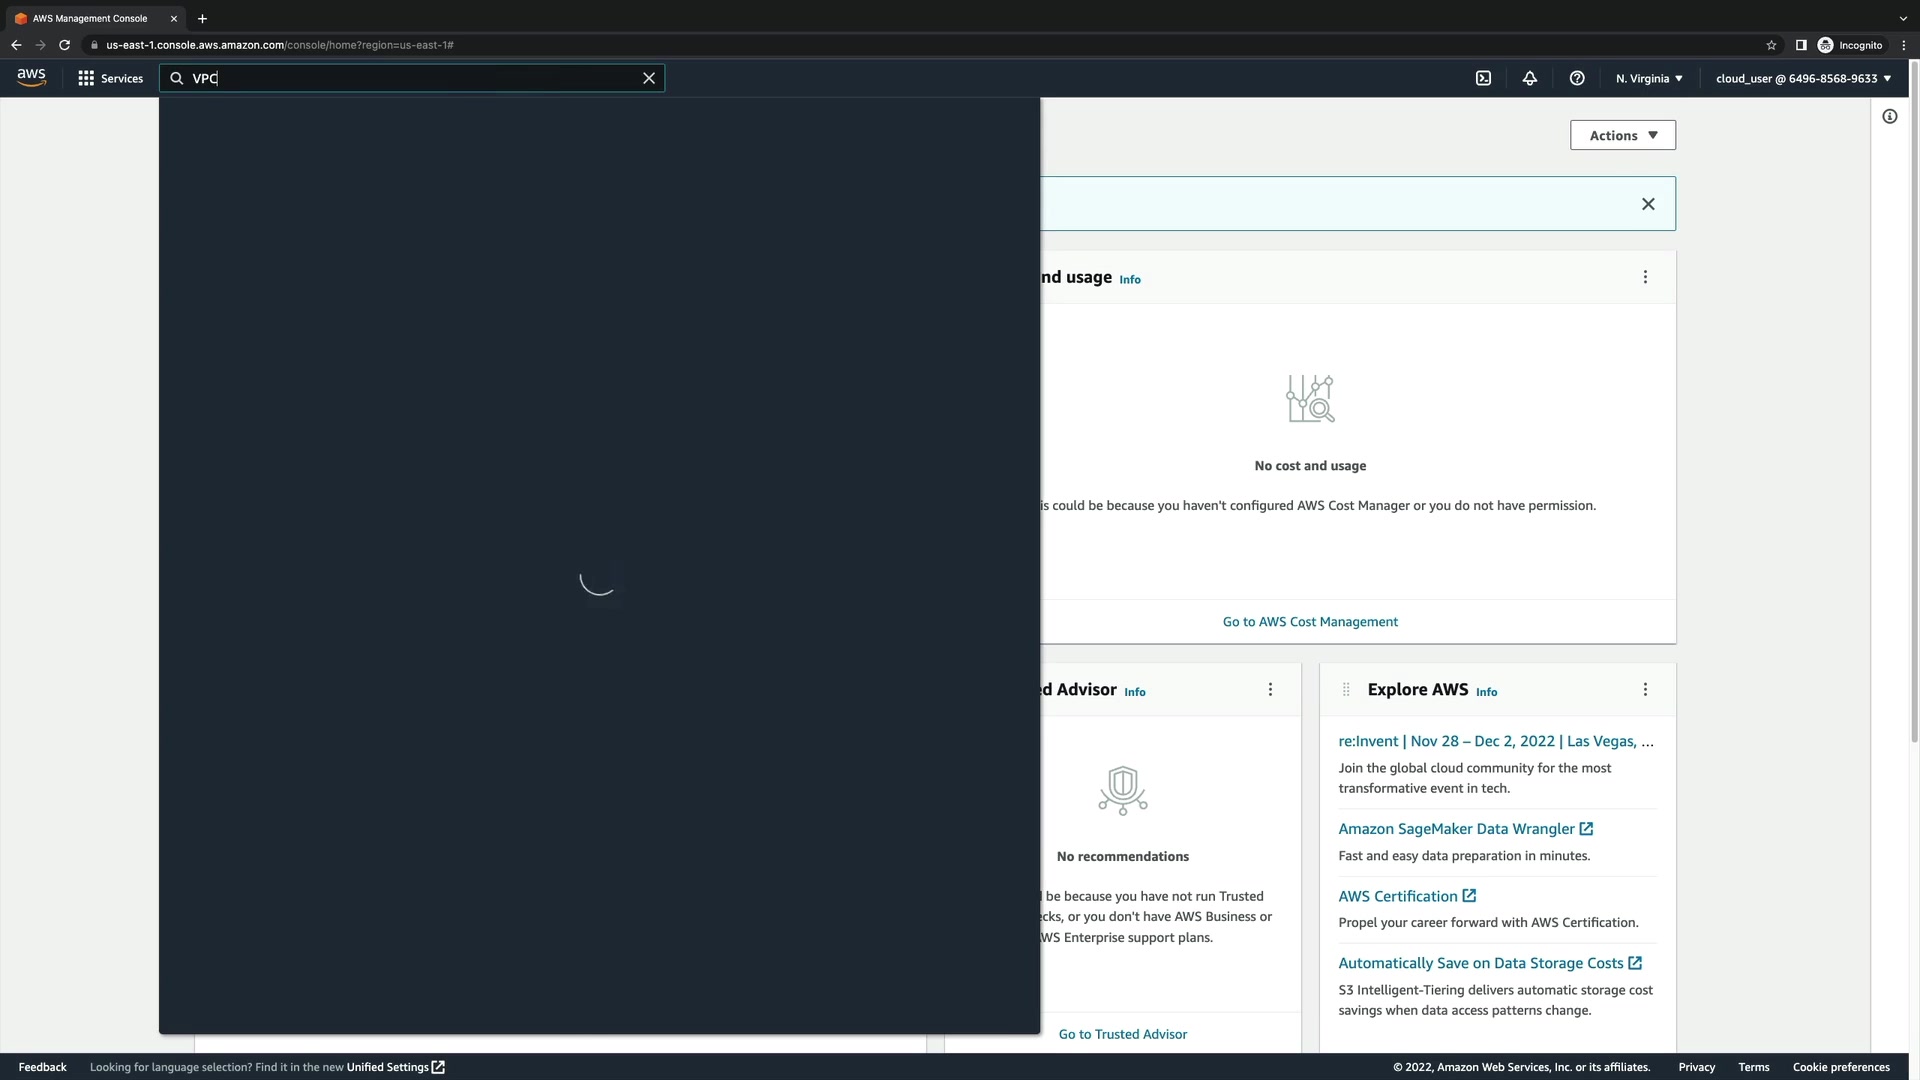1920x1080 pixels.
Task: Open Cost and usage widget options menu
Action: (1644, 277)
